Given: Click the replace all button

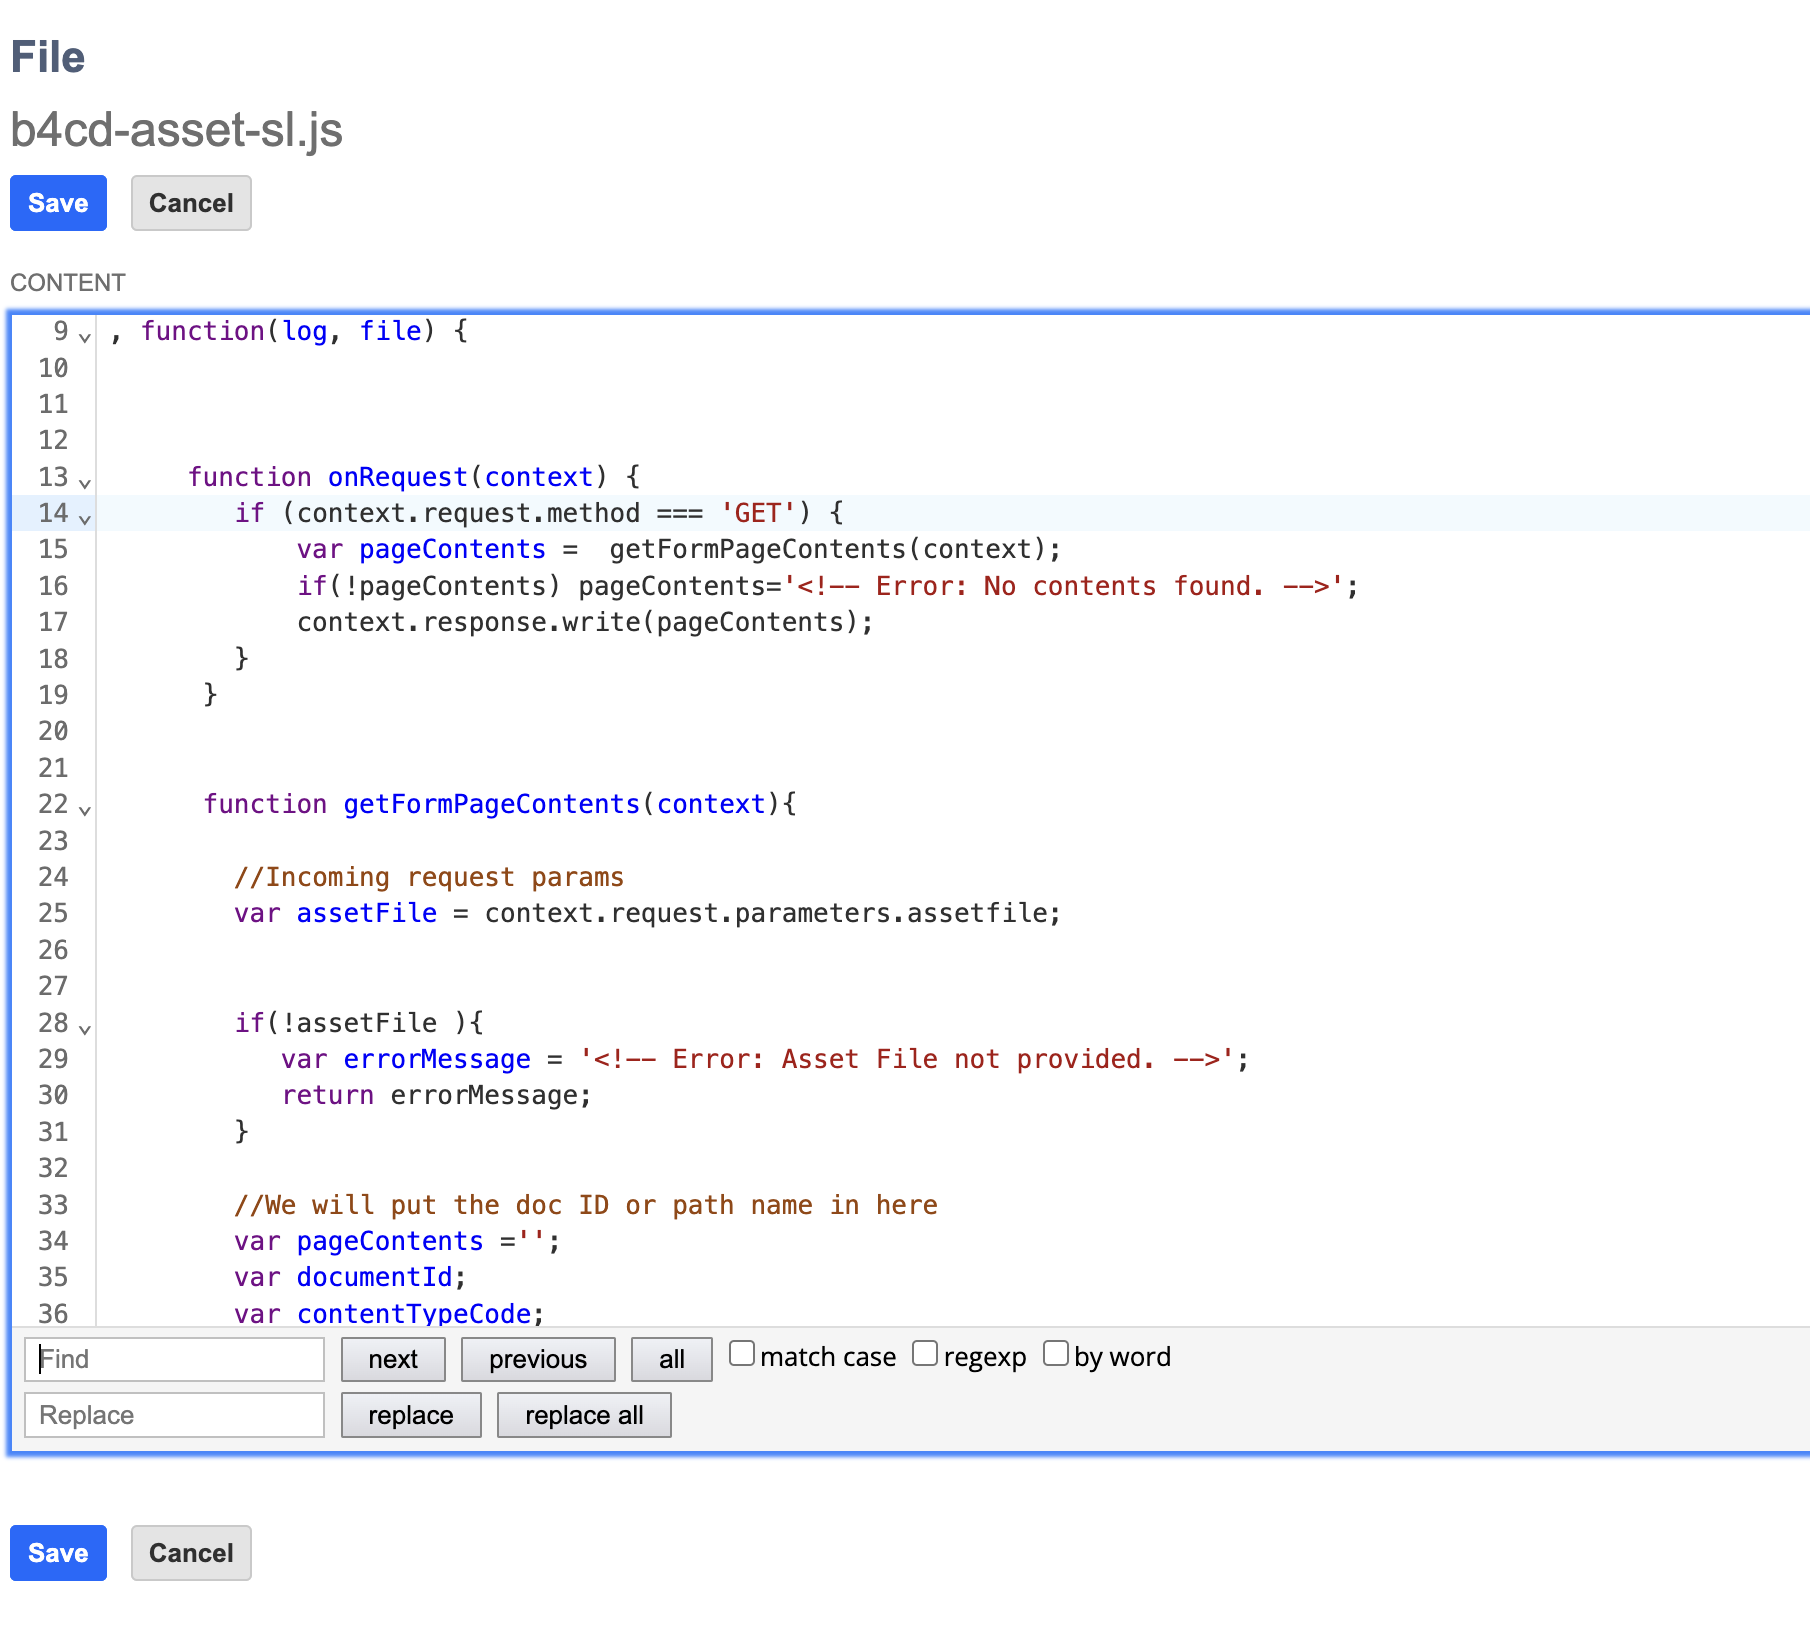Looking at the screenshot, I should (584, 1415).
